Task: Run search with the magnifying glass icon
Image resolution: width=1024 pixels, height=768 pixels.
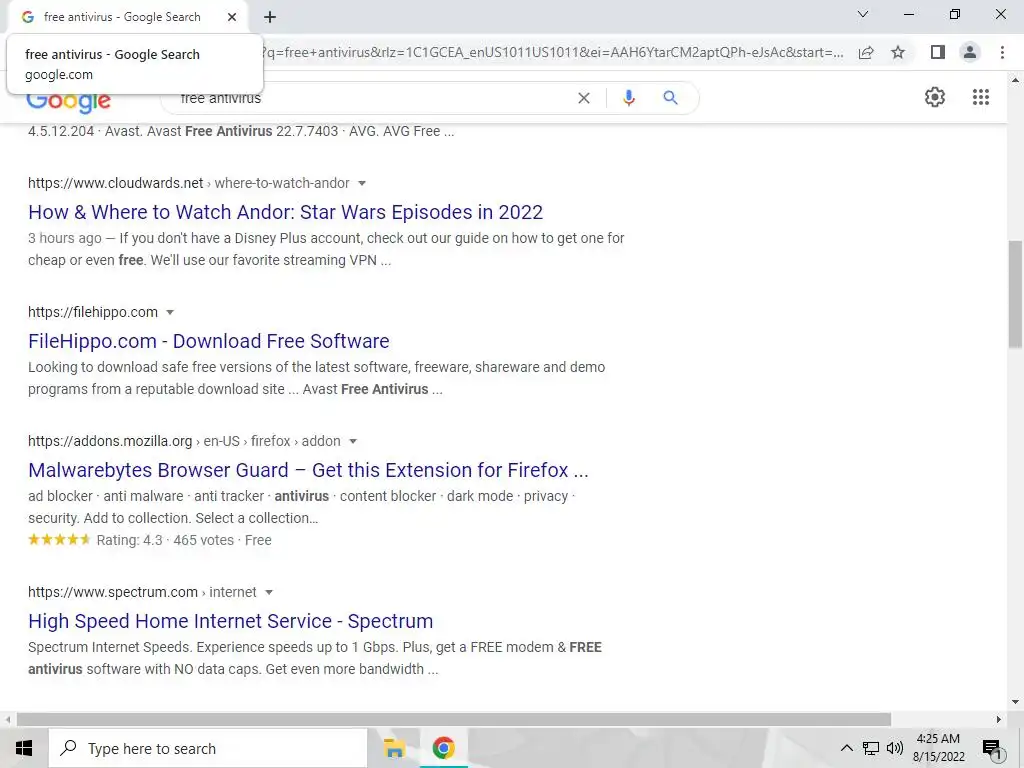Action: (x=670, y=98)
